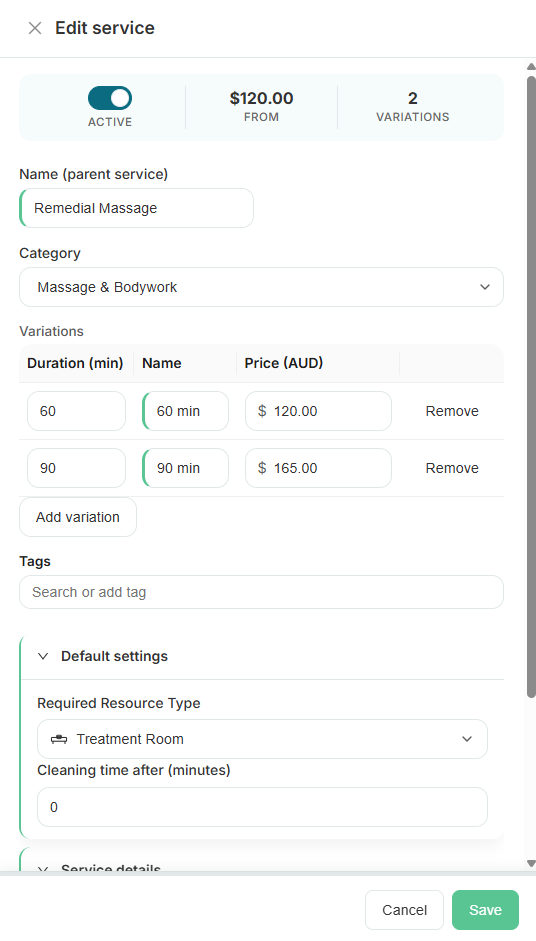Edit Cleaning time after minutes field

(262, 807)
